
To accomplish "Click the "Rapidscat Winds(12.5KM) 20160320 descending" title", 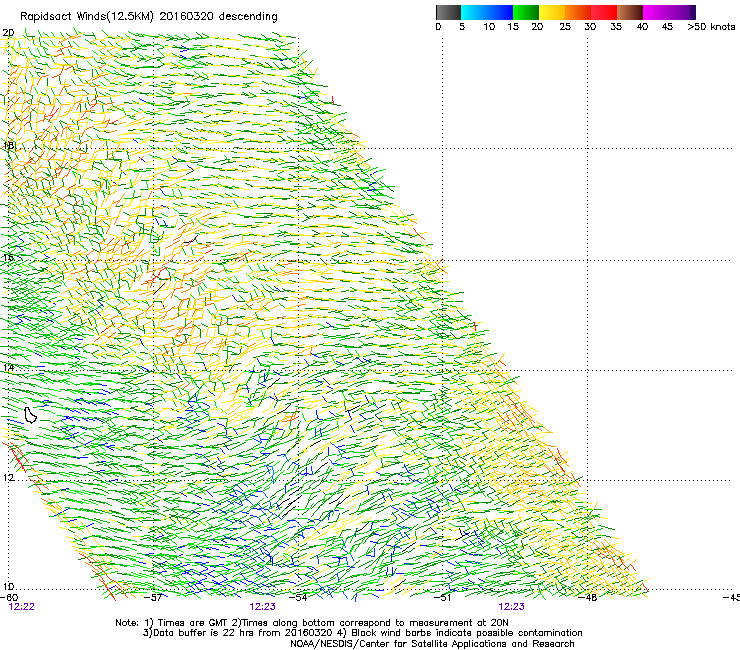I will pyautogui.click(x=149, y=17).
